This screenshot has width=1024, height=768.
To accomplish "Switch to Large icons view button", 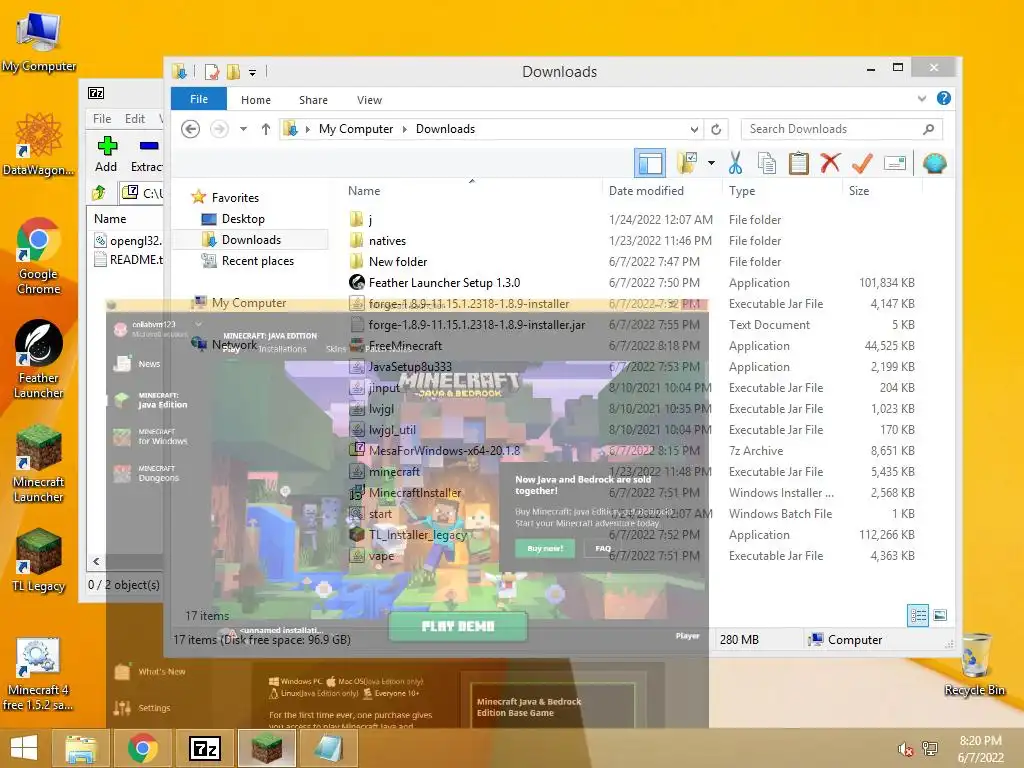I will [x=940, y=615].
